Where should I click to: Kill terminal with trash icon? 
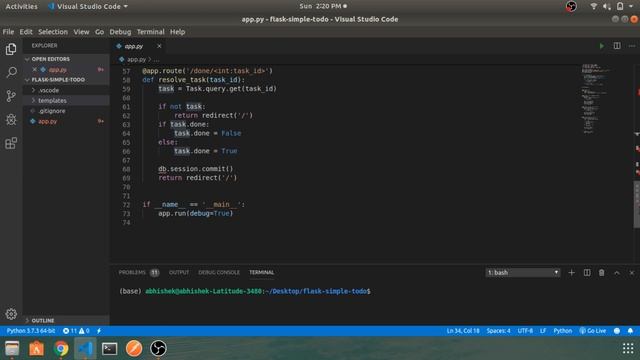(x=602, y=273)
